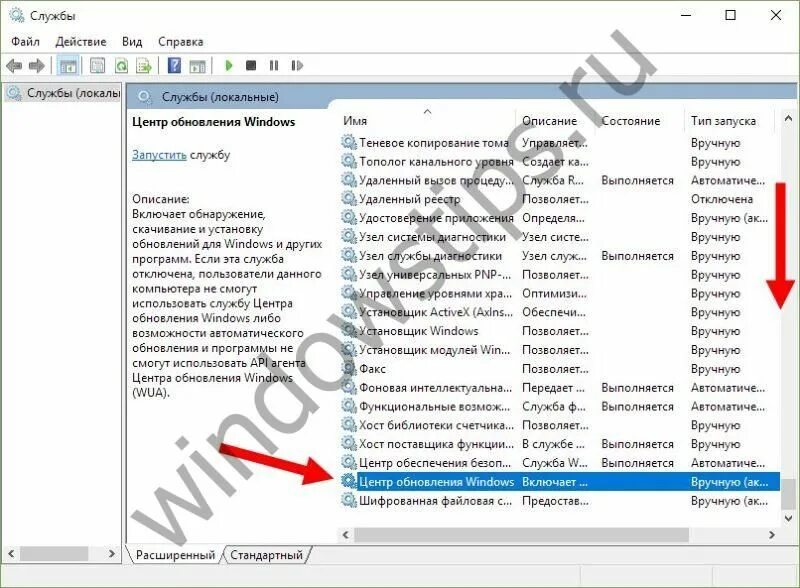The height and width of the screenshot is (588, 800).
Task: Switch to the Стандартный tab
Action: coord(266,555)
